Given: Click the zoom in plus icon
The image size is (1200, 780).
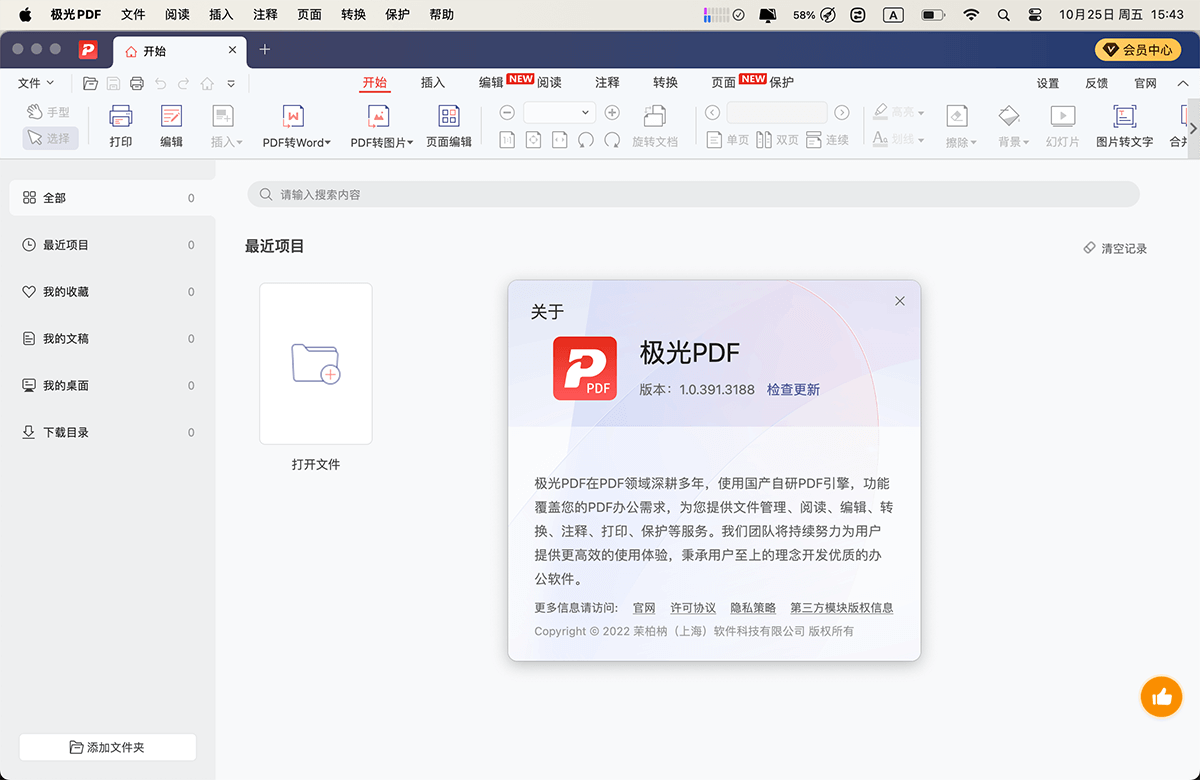Looking at the screenshot, I should coord(612,113).
